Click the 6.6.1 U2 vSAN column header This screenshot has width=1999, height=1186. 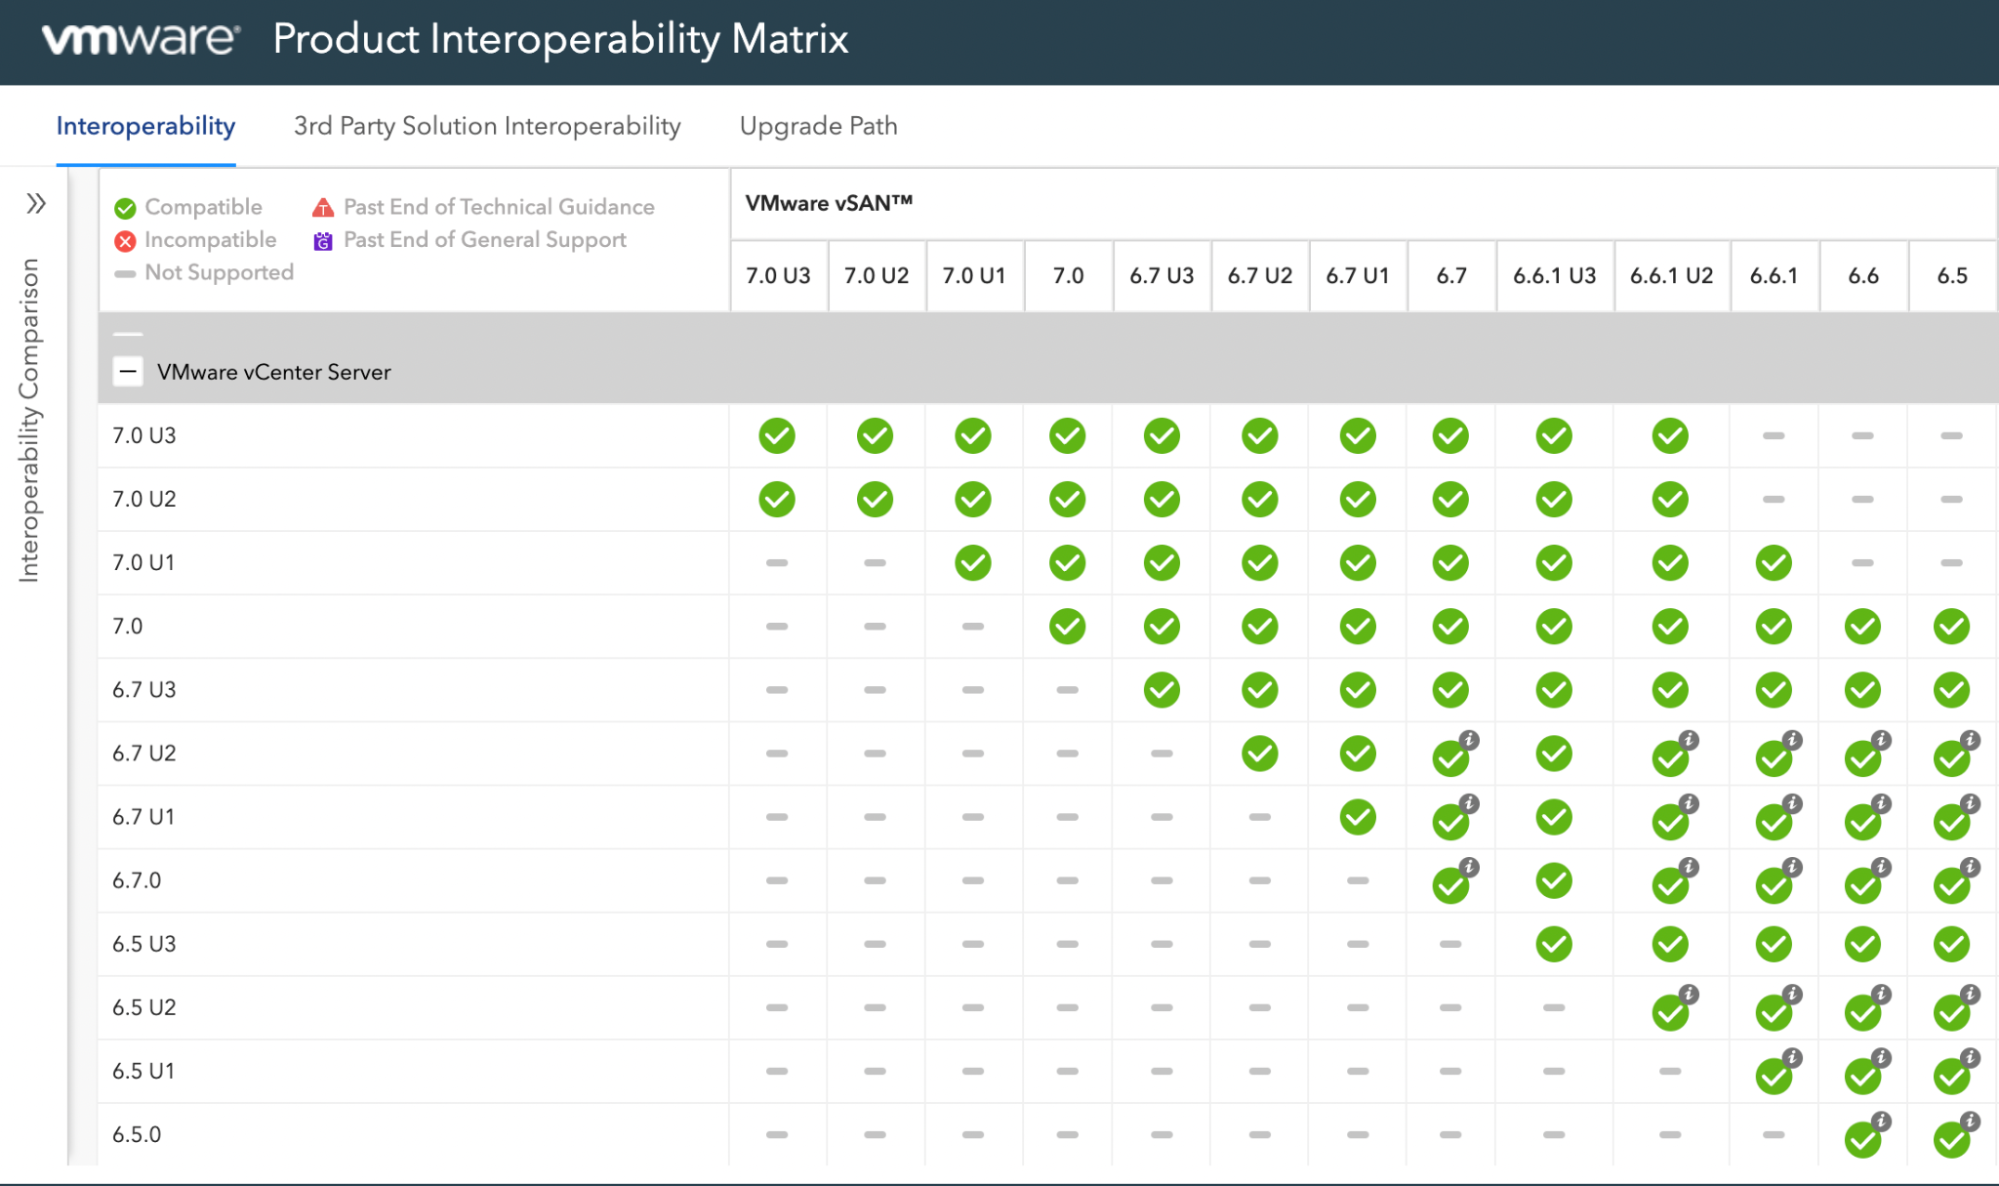click(1672, 276)
